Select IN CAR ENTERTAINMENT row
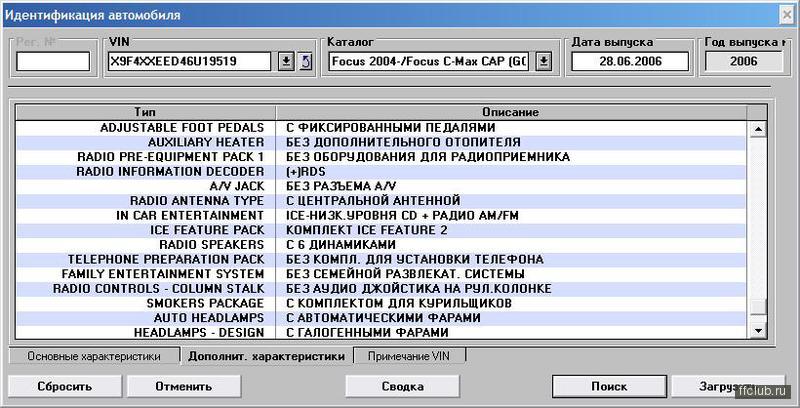Image resolution: width=800 pixels, height=408 pixels. pos(381,215)
